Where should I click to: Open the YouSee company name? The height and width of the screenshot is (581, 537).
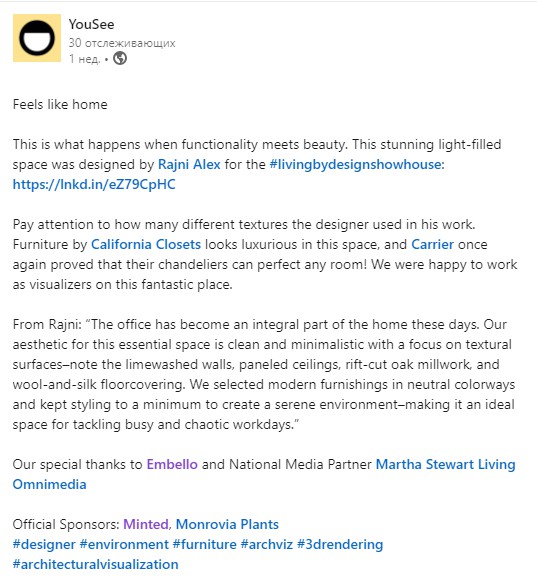[92, 24]
